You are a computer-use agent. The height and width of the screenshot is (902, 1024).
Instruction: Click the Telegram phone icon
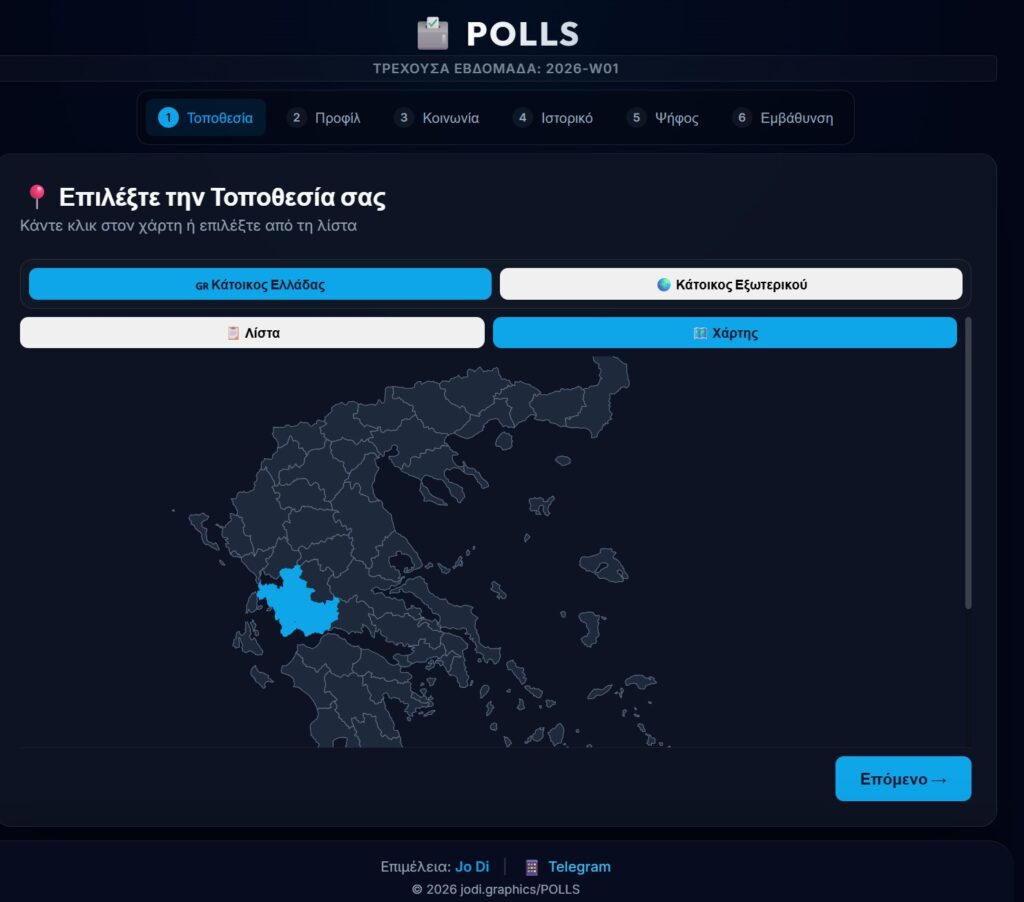coord(532,867)
